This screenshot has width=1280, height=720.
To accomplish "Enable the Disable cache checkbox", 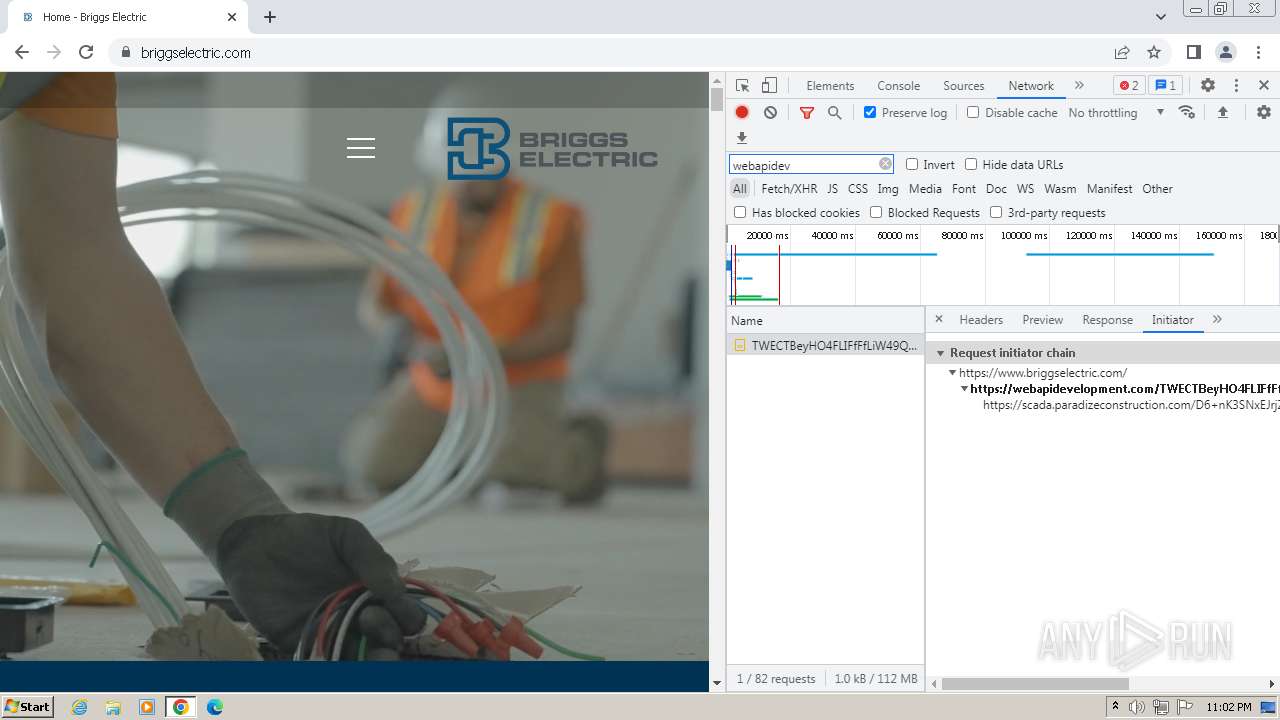I will [973, 112].
